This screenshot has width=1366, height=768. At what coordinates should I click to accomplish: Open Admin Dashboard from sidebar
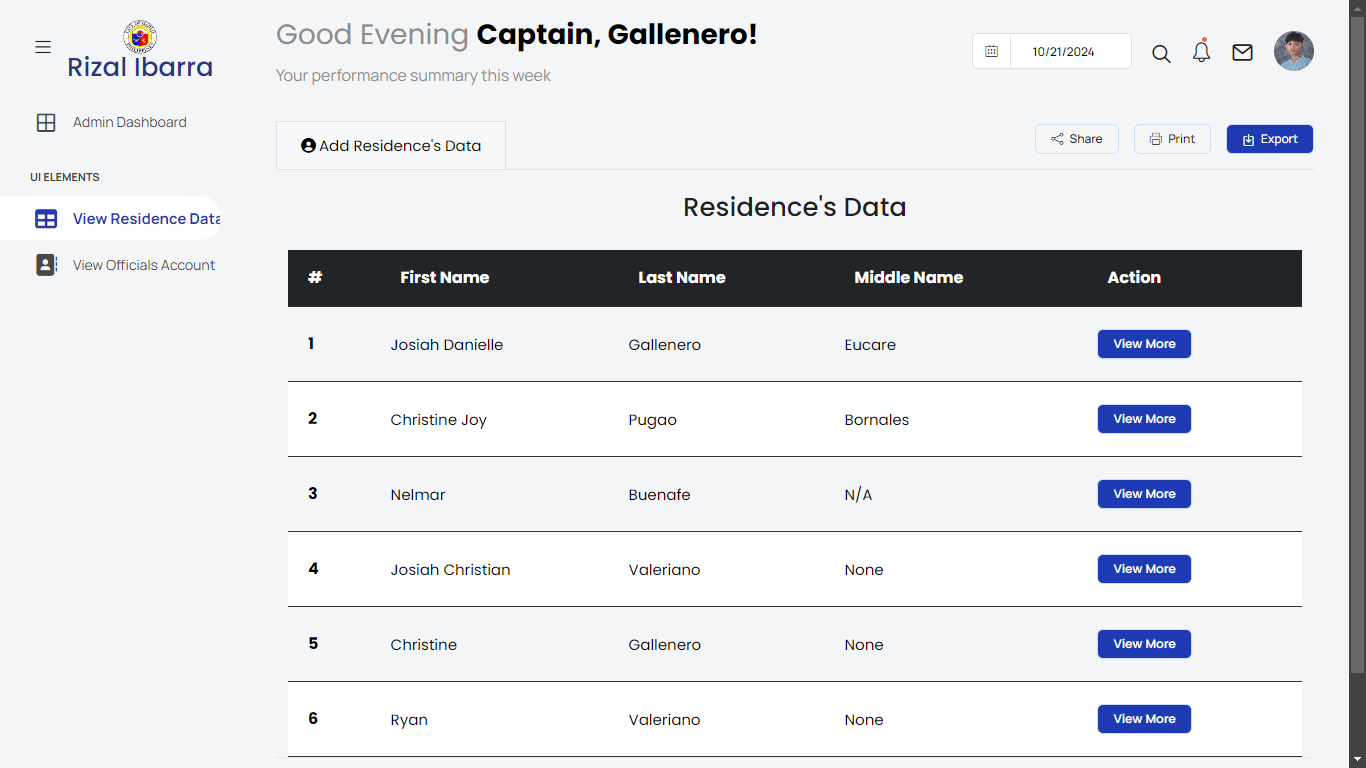pyautogui.click(x=129, y=123)
